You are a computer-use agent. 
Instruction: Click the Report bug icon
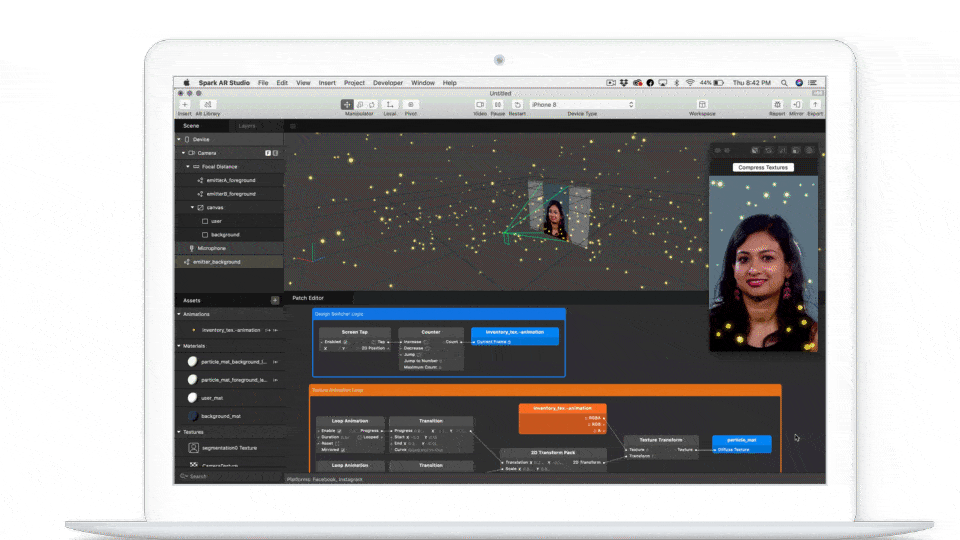[x=777, y=105]
